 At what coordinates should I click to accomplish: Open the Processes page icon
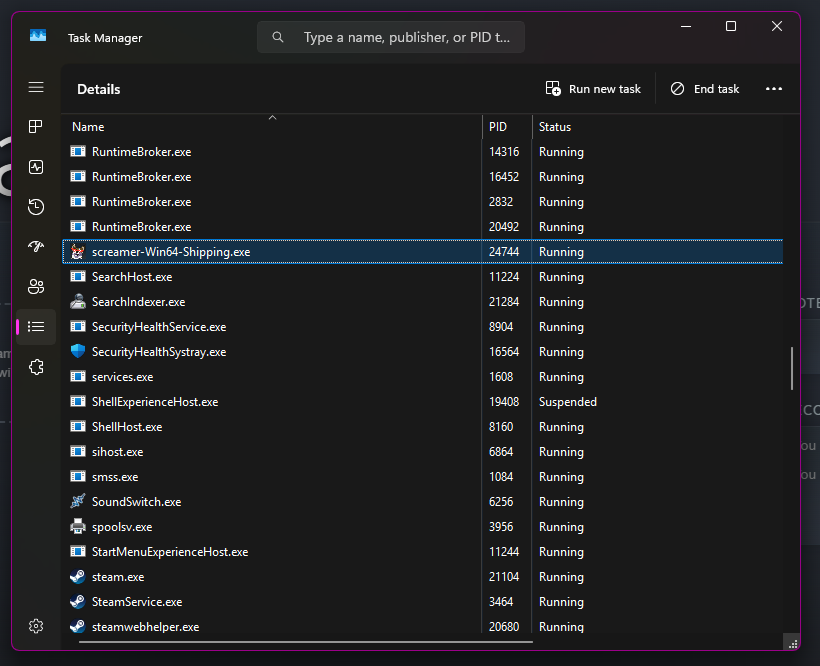pos(36,127)
